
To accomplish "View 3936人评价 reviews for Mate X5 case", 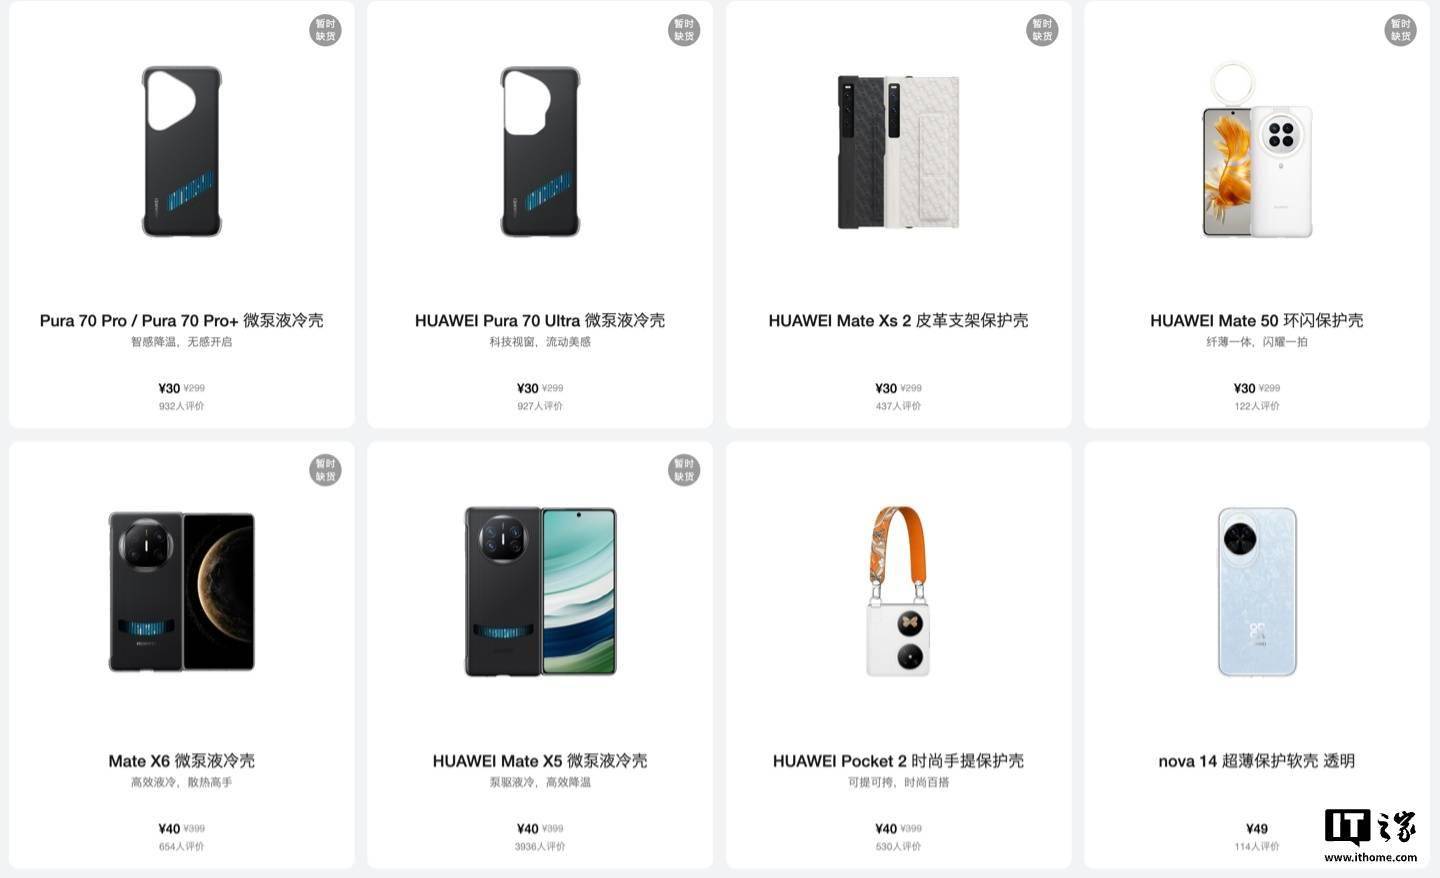I will click(x=540, y=846).
